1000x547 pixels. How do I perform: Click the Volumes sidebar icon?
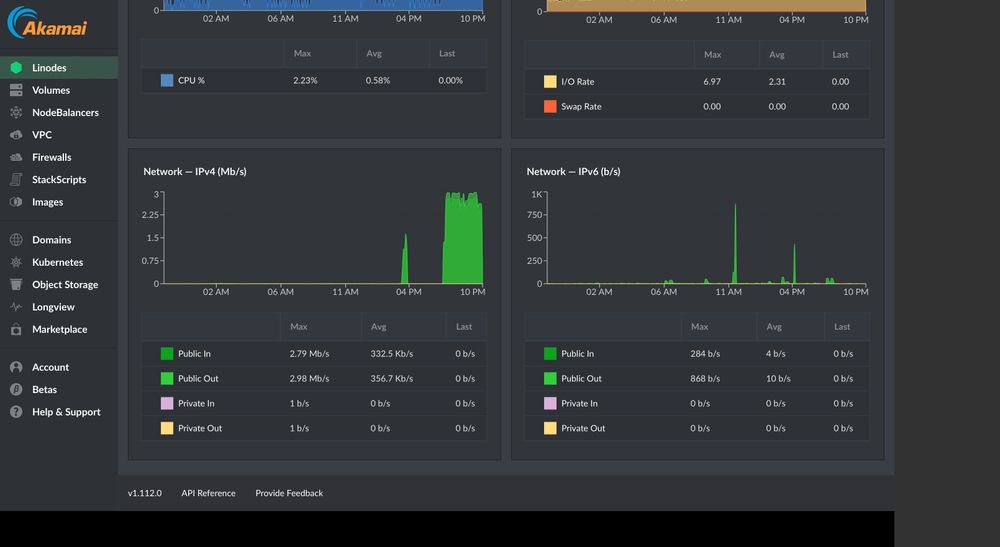click(17, 90)
